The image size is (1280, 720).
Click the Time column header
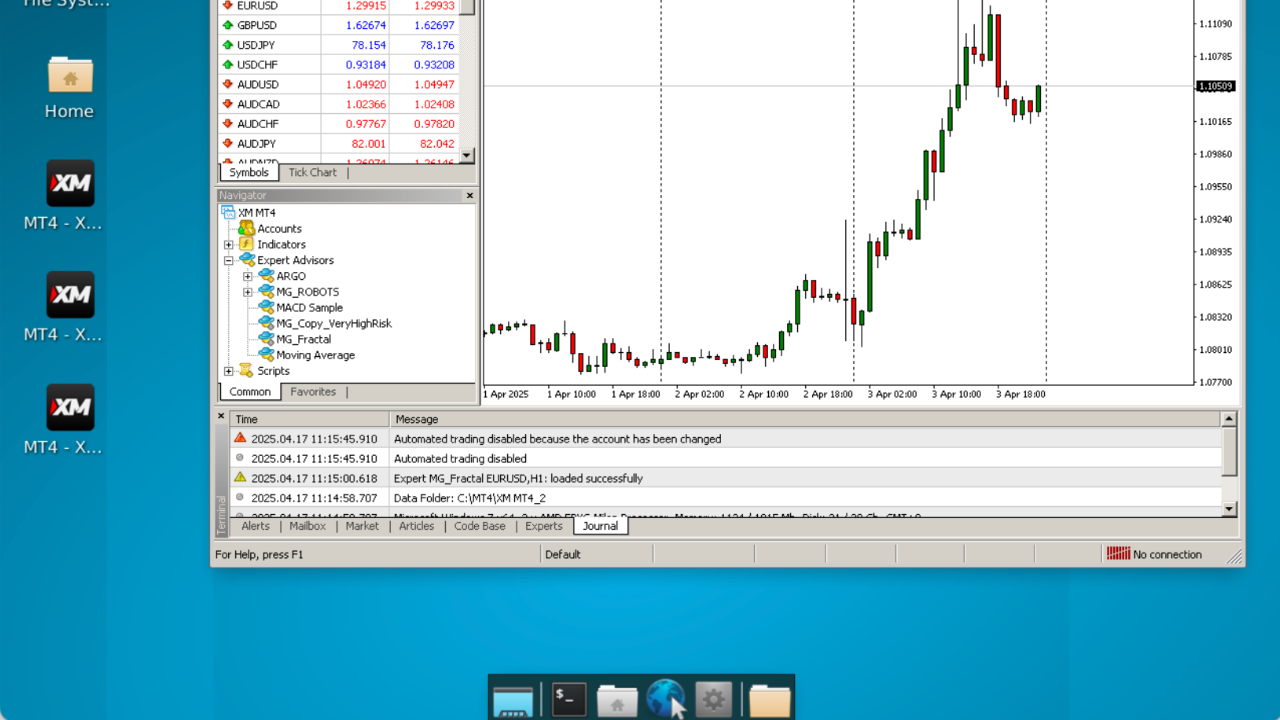click(309, 419)
